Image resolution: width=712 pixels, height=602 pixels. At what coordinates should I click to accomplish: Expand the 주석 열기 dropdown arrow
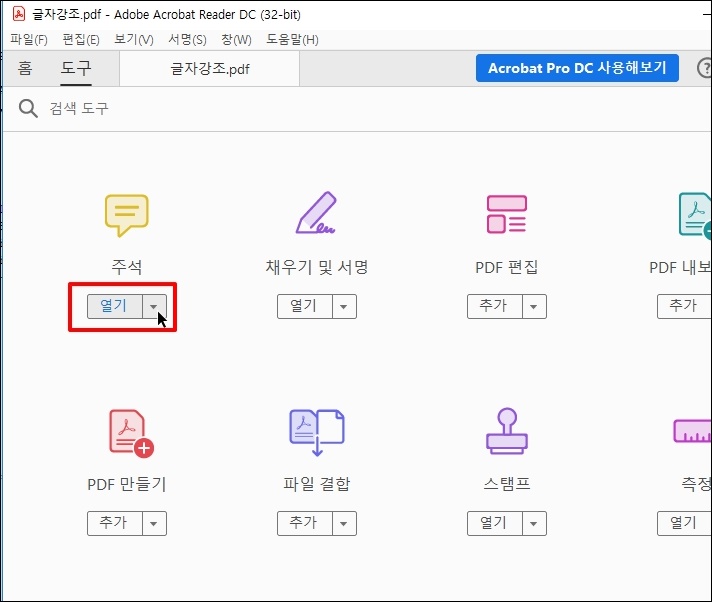154,306
